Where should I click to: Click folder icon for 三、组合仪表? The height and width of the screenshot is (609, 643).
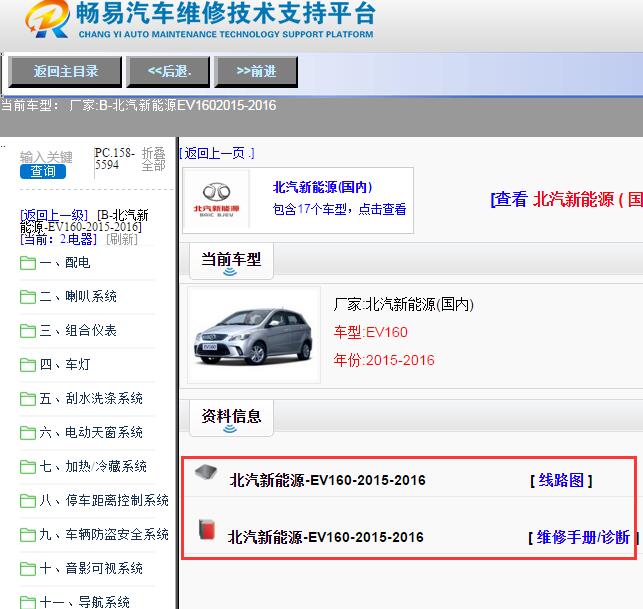28,331
